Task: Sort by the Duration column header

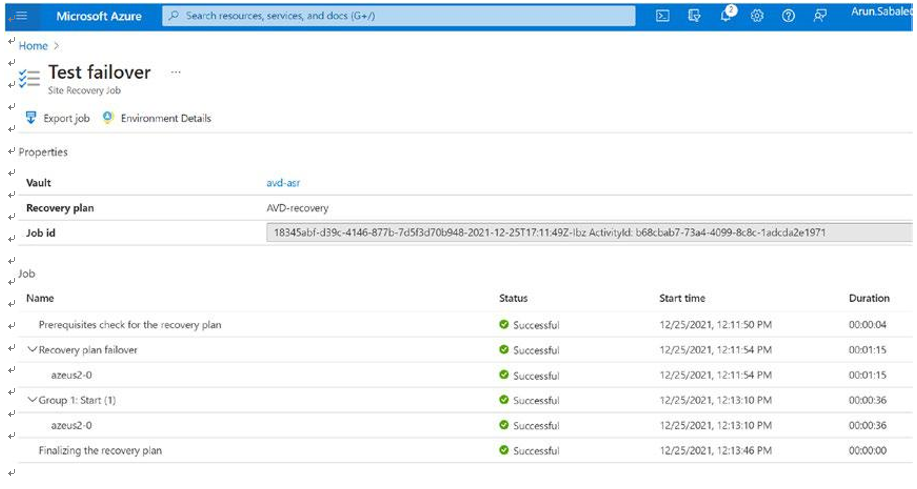Action: coord(869,298)
